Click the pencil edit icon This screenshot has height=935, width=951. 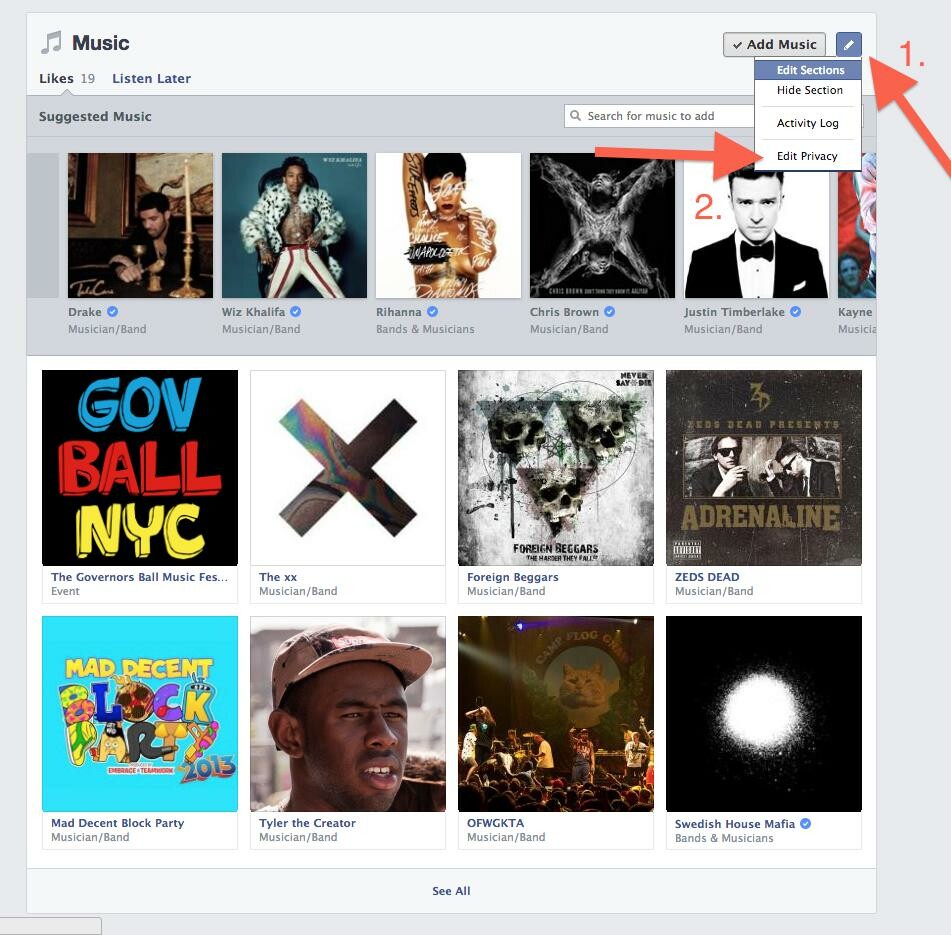[848, 44]
